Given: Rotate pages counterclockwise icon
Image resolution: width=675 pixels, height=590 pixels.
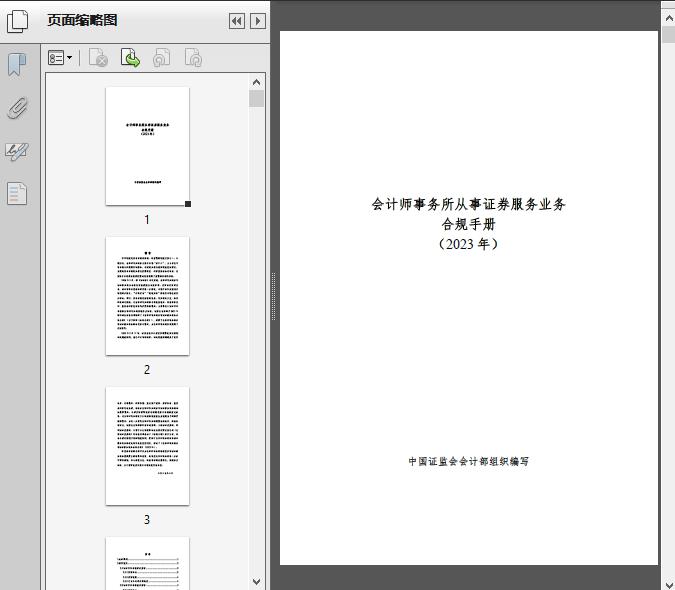Looking at the screenshot, I should 161,58.
